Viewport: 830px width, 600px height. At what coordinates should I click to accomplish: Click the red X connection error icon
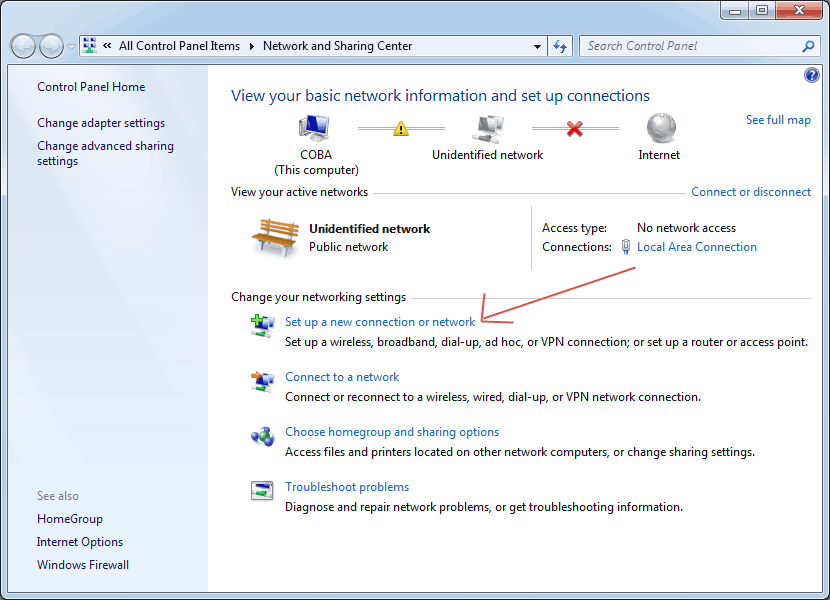pyautogui.click(x=574, y=129)
